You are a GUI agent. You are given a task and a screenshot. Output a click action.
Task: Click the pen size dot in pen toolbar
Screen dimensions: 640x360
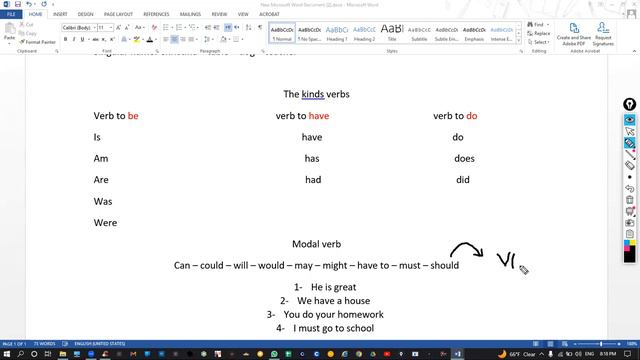click(x=629, y=177)
